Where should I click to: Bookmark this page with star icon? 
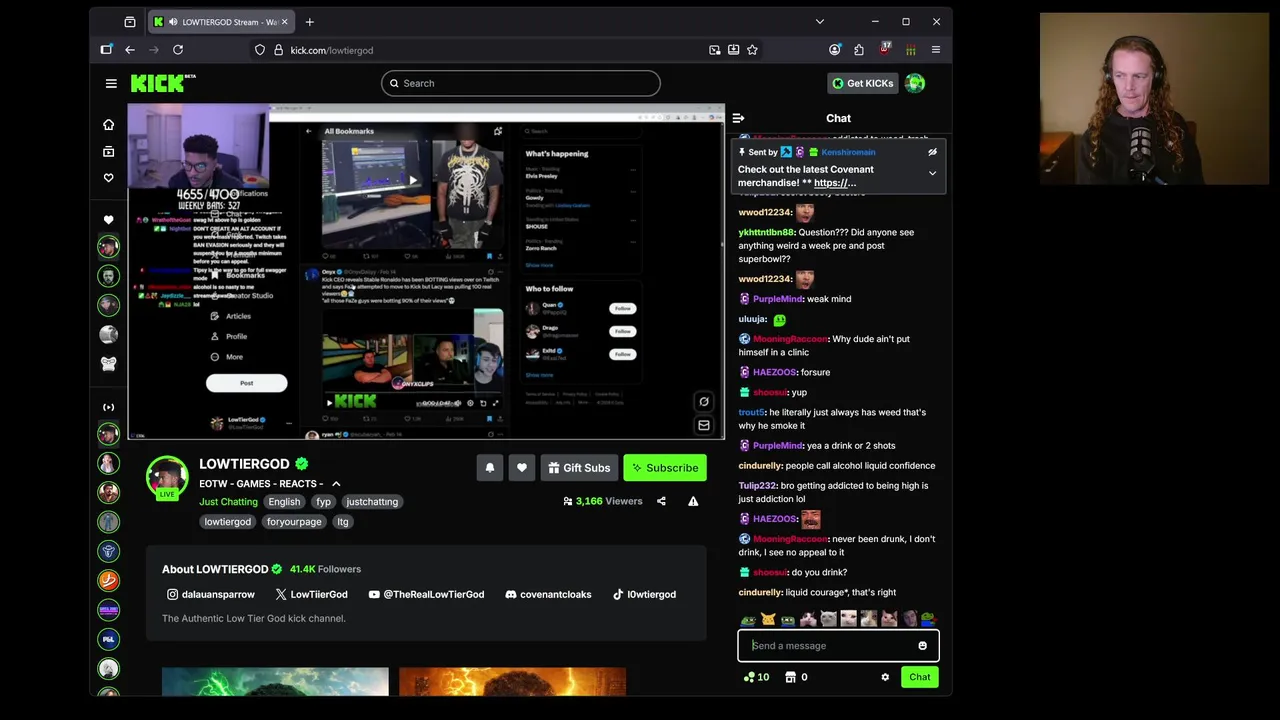pos(752,50)
